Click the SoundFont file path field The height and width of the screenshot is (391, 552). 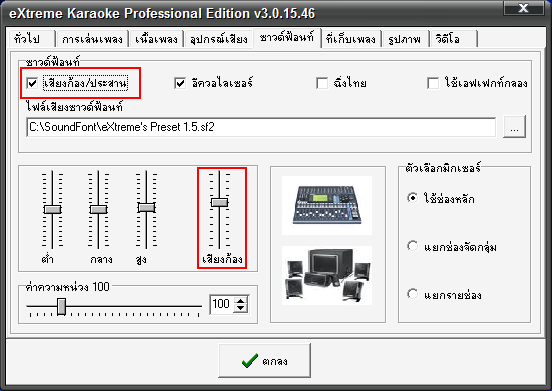[261, 127]
